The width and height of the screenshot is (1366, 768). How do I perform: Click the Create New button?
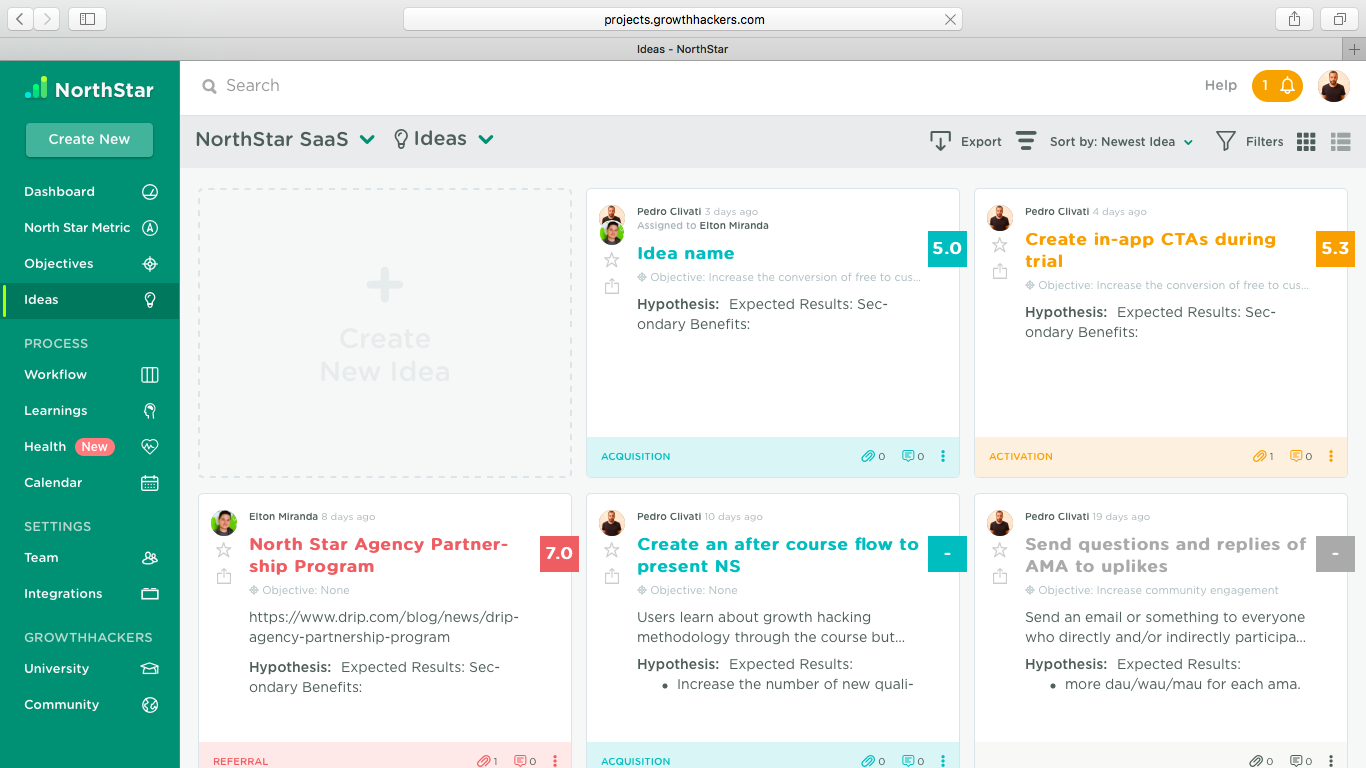(89, 139)
